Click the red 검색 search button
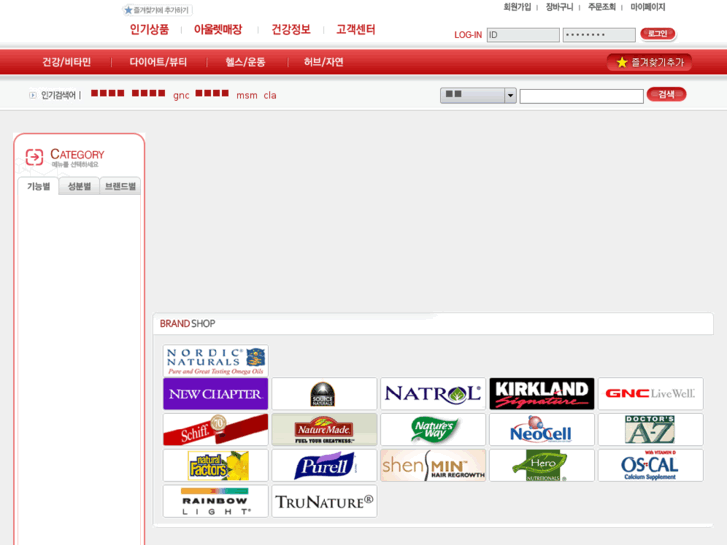This screenshot has width=727, height=545. pos(666,95)
